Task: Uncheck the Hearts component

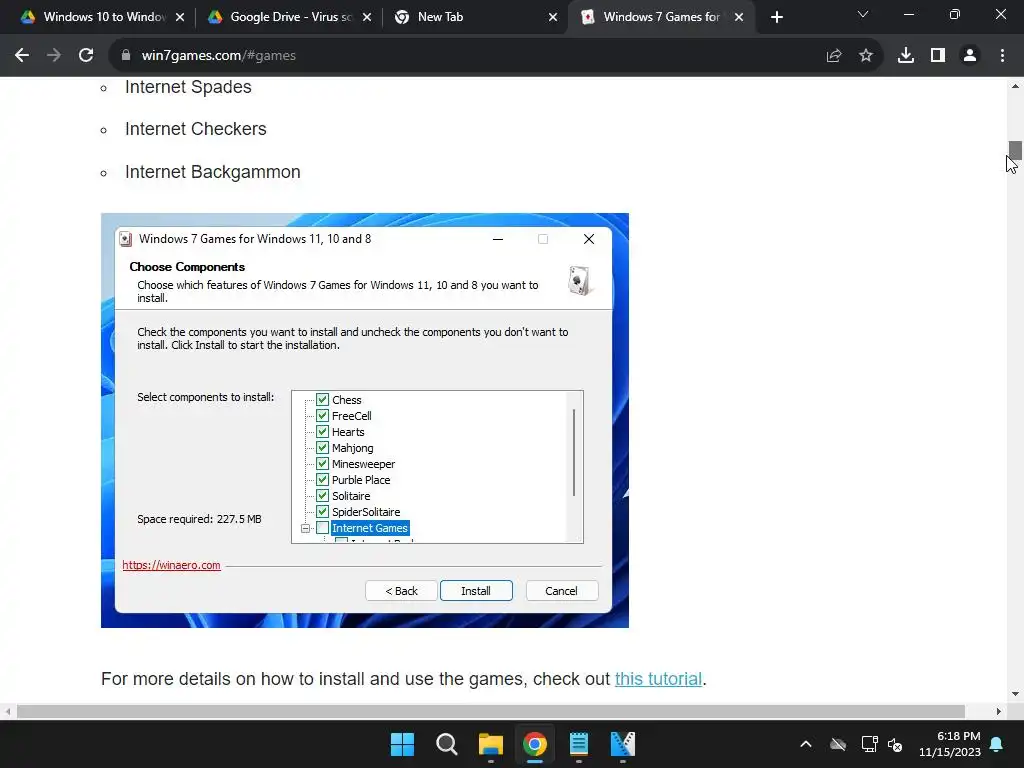Action: point(322,432)
